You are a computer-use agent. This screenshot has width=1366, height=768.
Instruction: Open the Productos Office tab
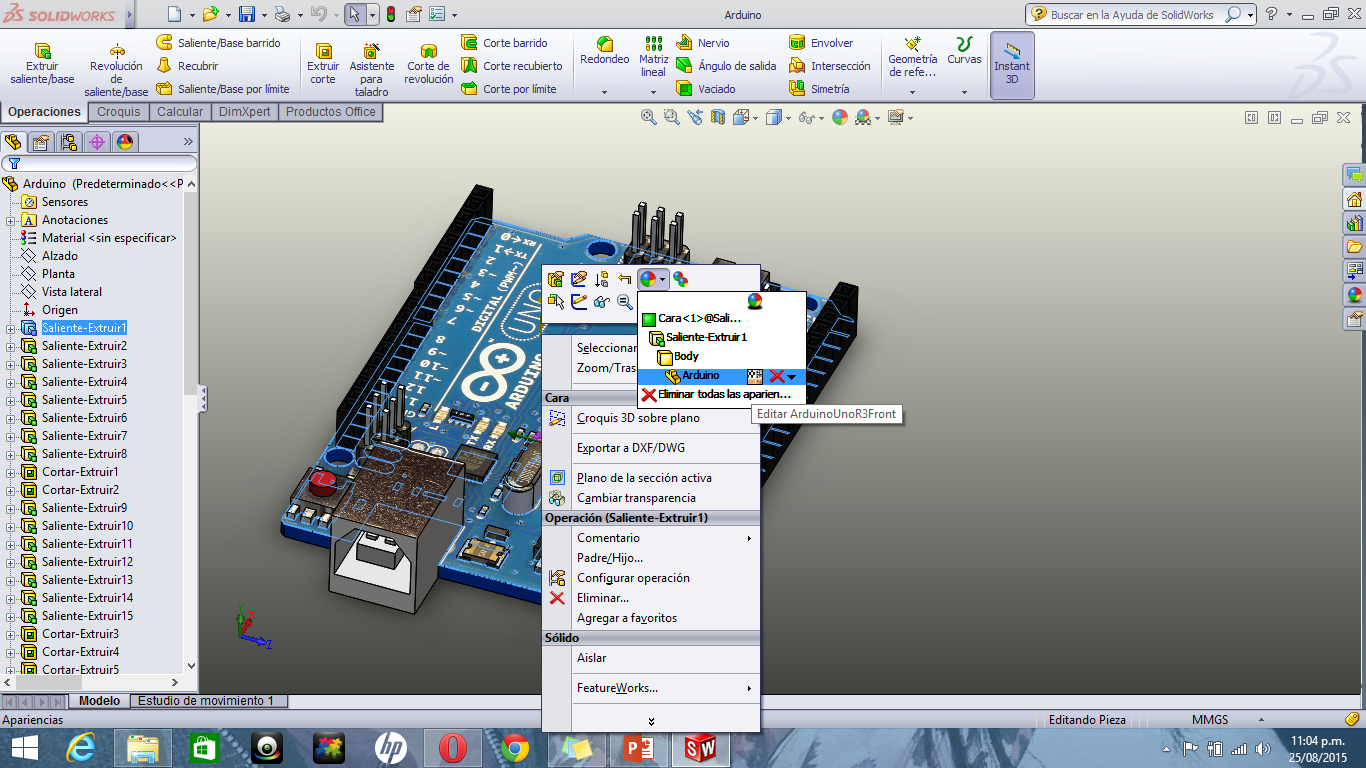(x=331, y=112)
